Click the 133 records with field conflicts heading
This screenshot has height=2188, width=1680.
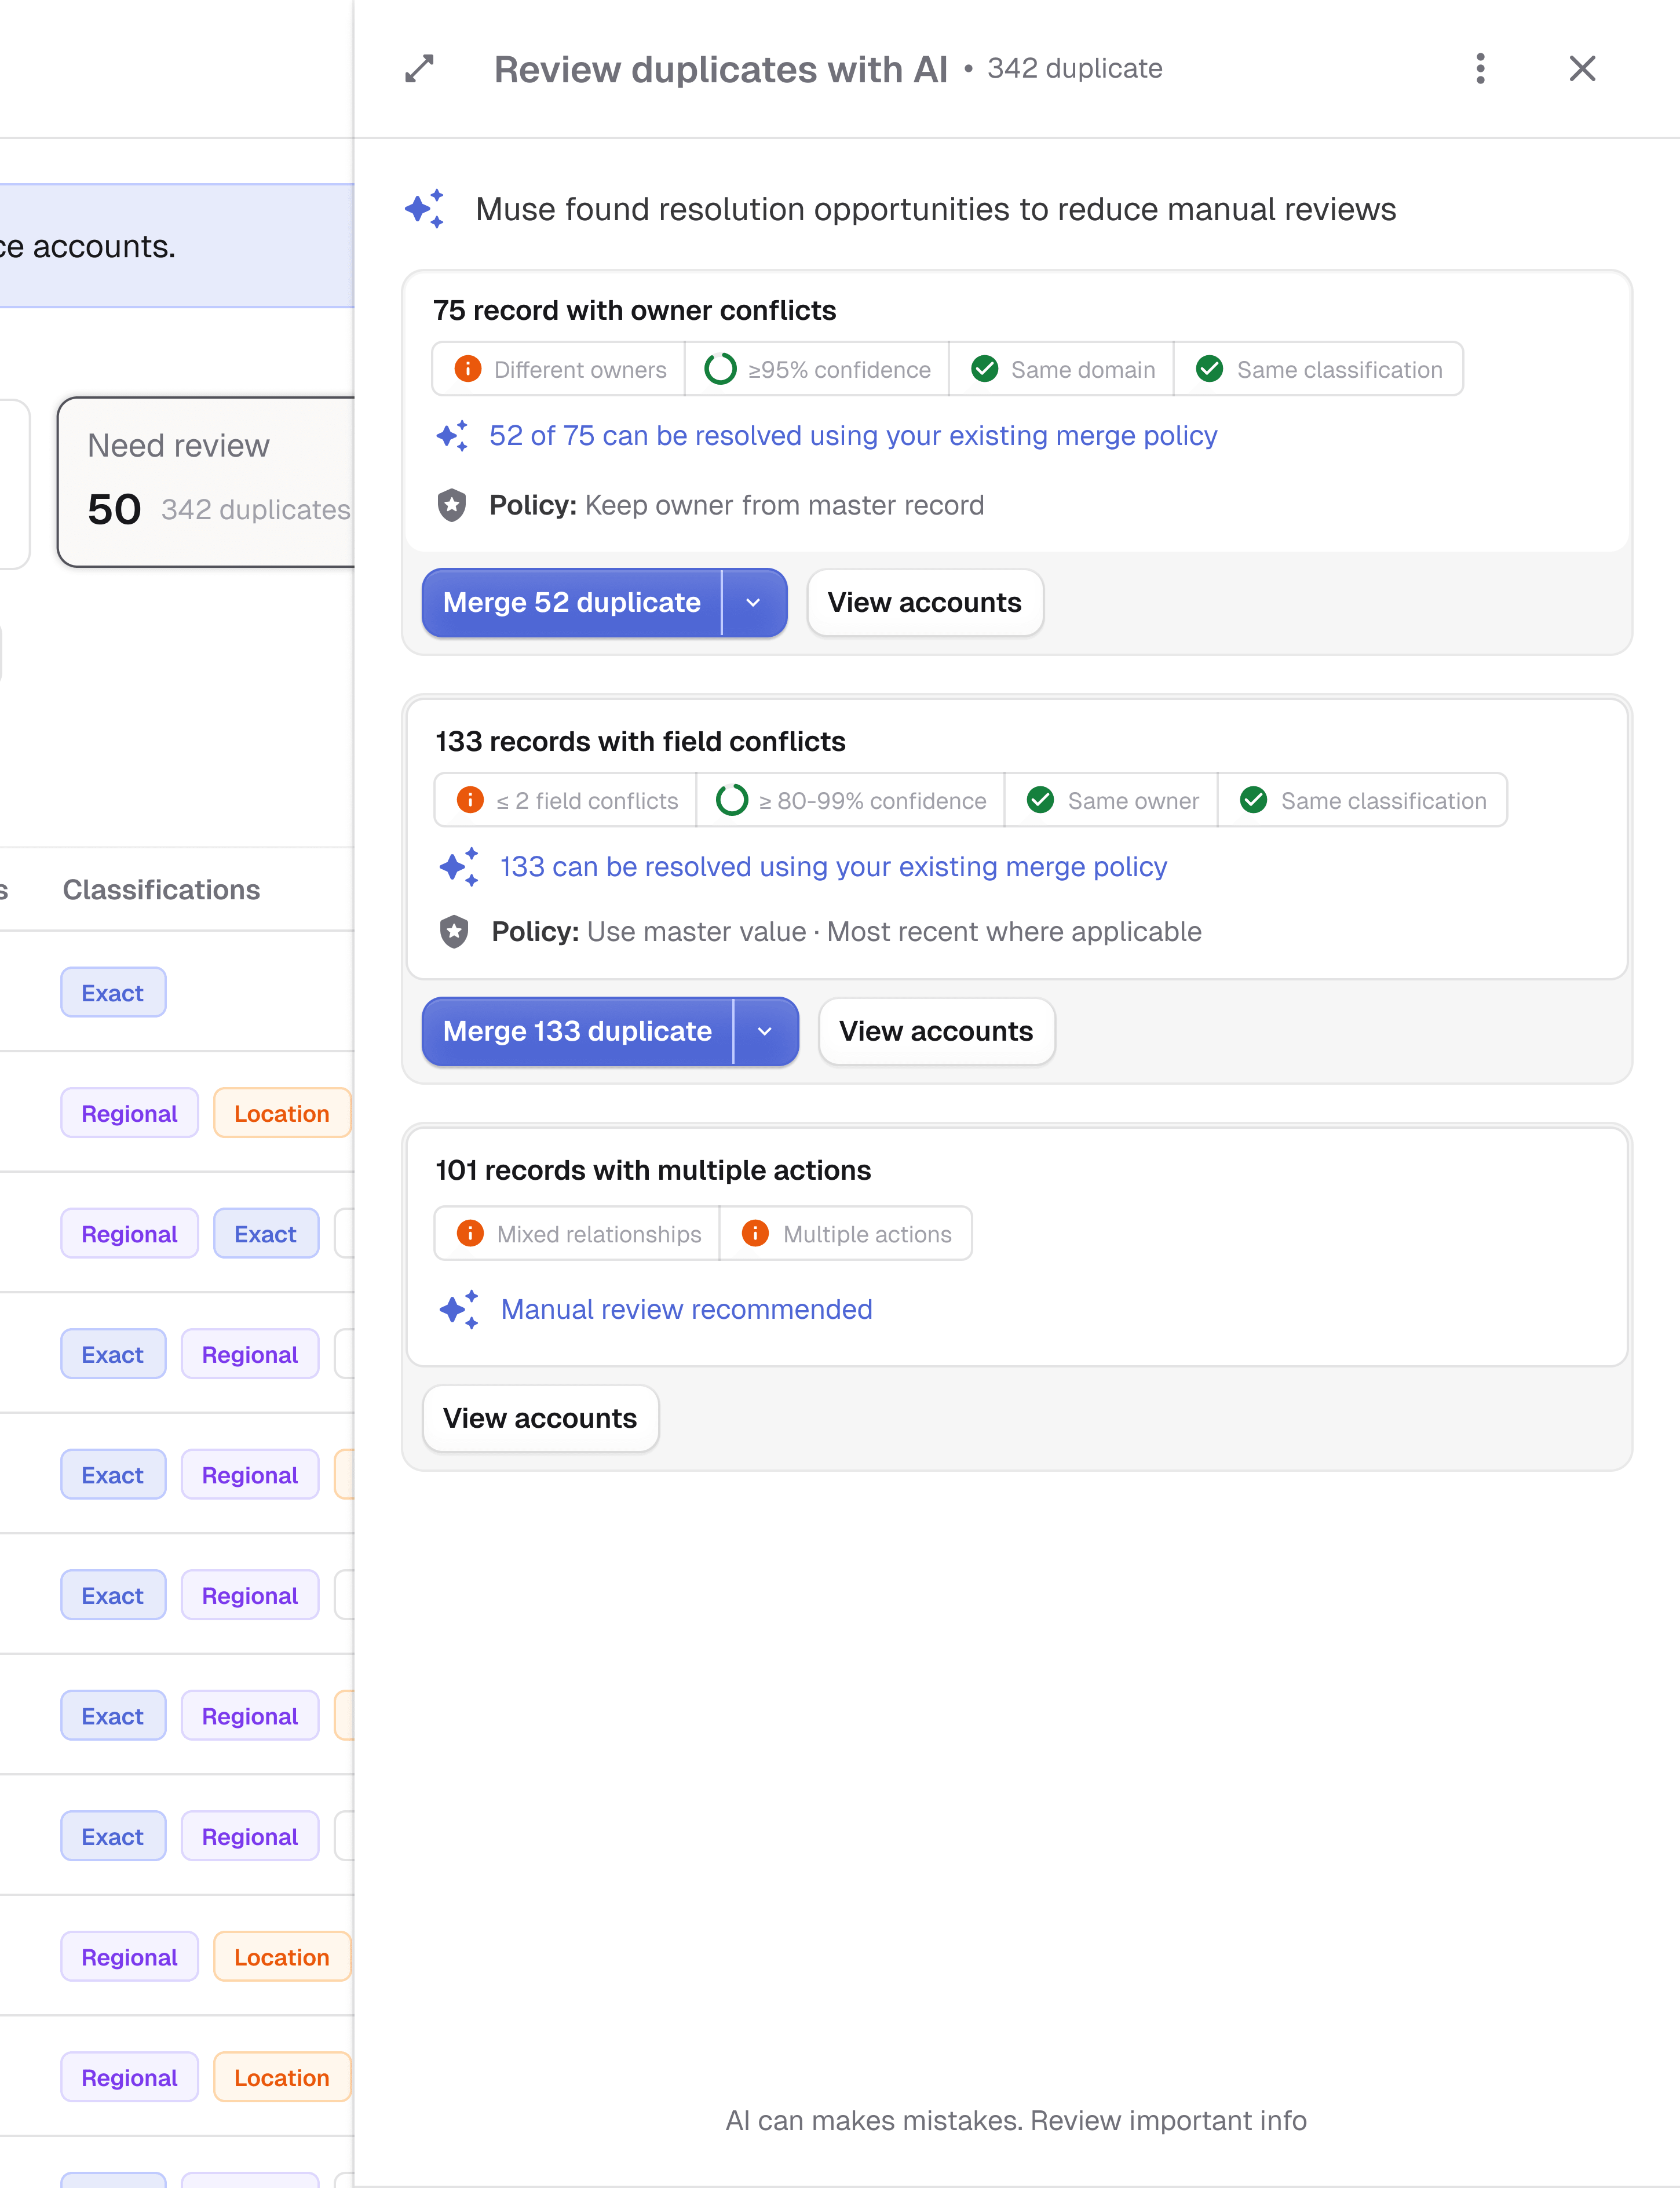640,741
